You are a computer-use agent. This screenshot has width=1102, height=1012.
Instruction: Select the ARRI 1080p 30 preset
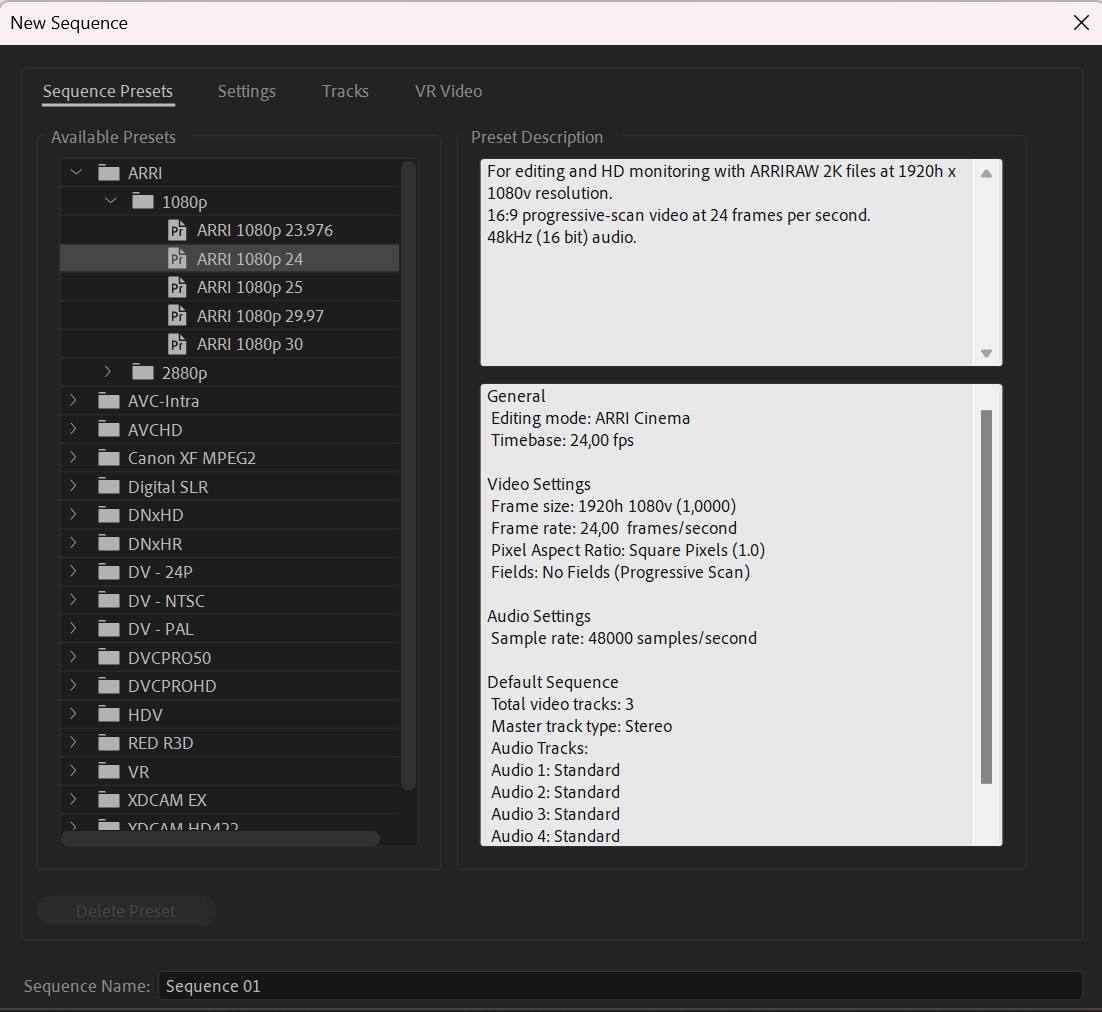tap(230, 344)
